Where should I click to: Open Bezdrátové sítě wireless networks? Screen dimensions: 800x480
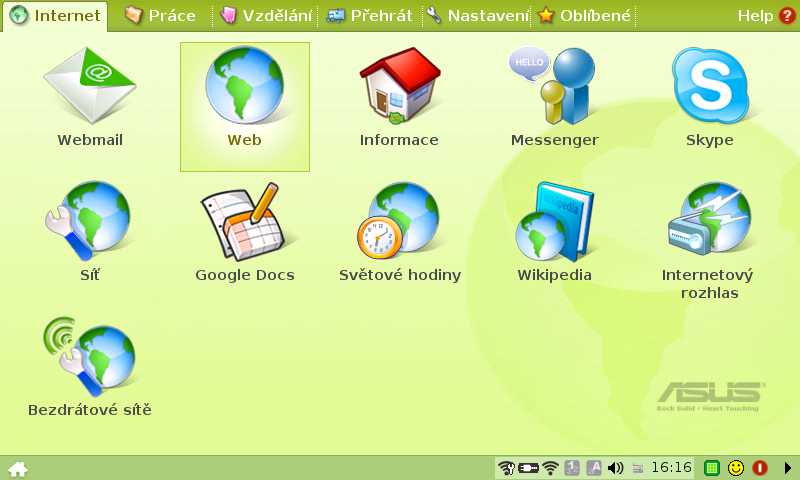(90, 356)
